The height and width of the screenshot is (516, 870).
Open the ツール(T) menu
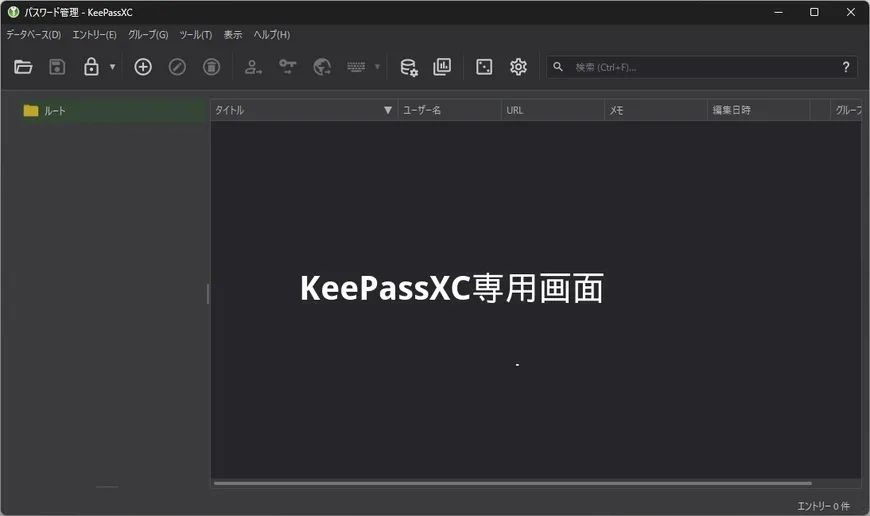(x=196, y=34)
